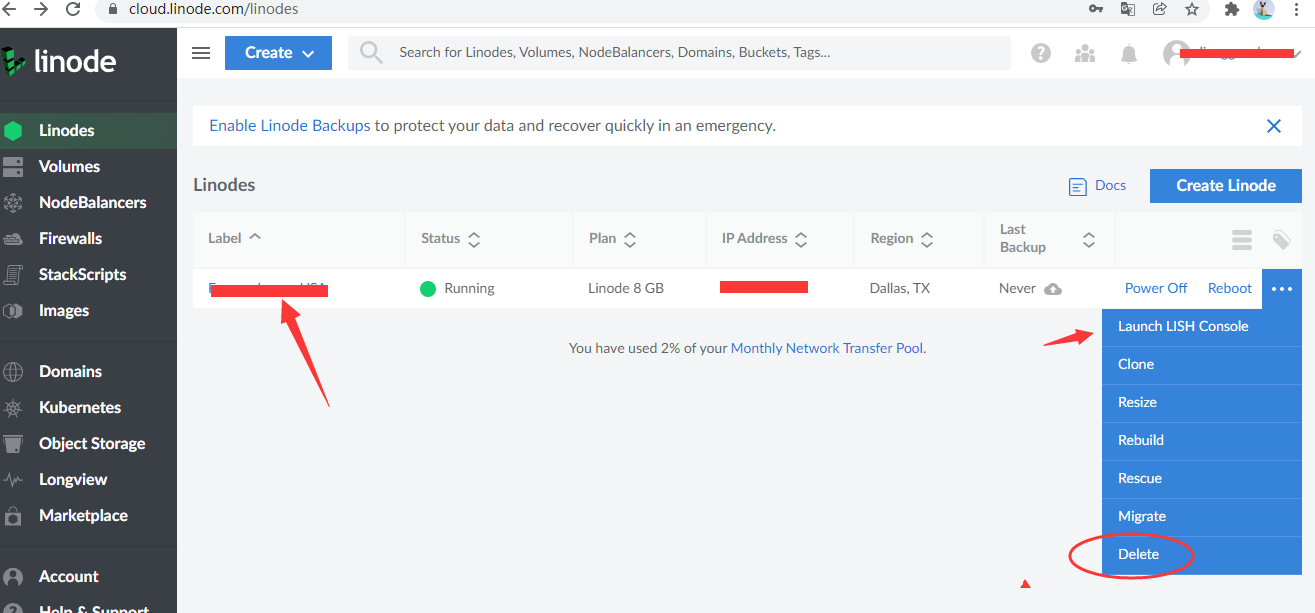Open Domains in sidebar
The height and width of the screenshot is (613, 1315).
[88, 371]
